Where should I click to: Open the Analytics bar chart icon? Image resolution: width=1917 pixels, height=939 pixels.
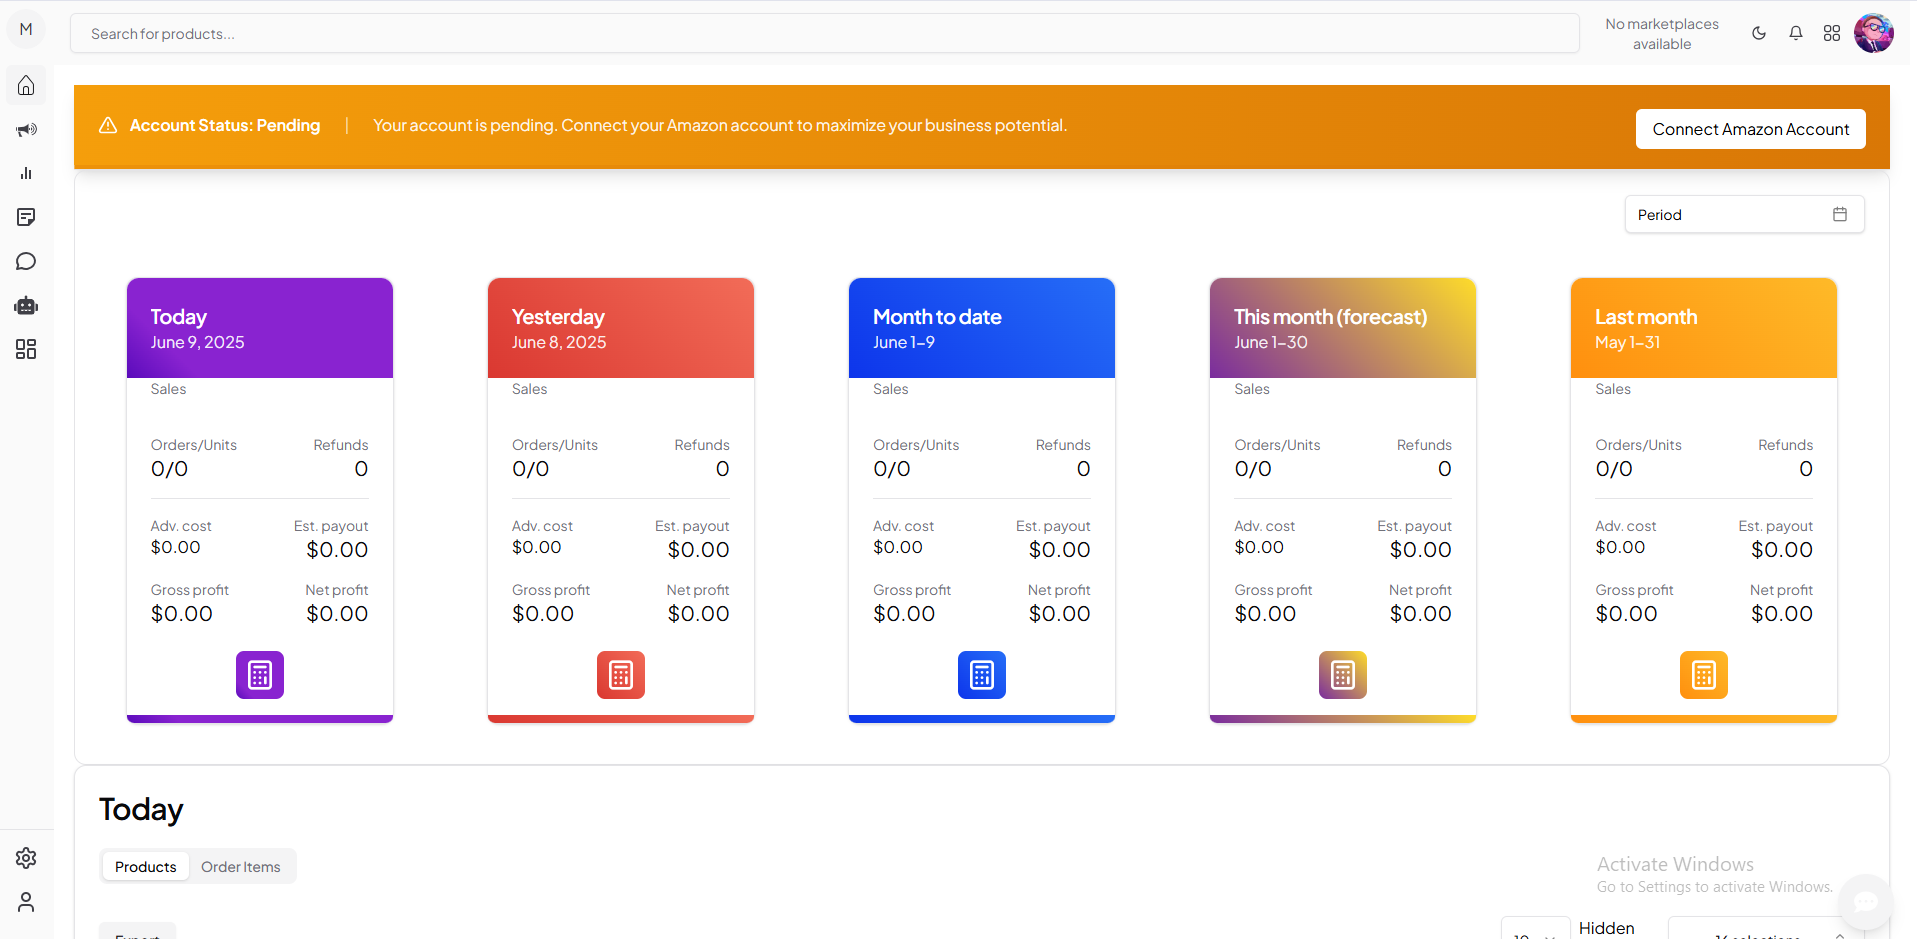coord(26,173)
